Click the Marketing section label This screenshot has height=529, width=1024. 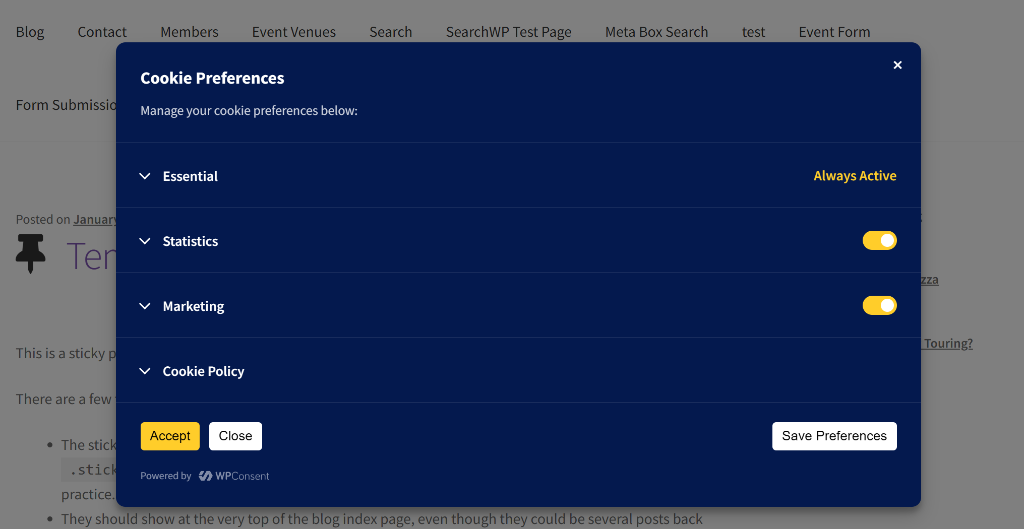pyautogui.click(x=193, y=306)
